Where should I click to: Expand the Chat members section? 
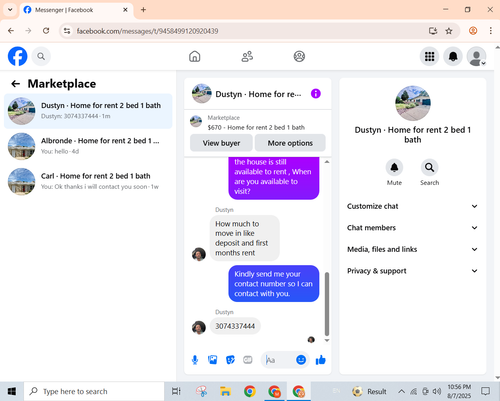click(413, 228)
